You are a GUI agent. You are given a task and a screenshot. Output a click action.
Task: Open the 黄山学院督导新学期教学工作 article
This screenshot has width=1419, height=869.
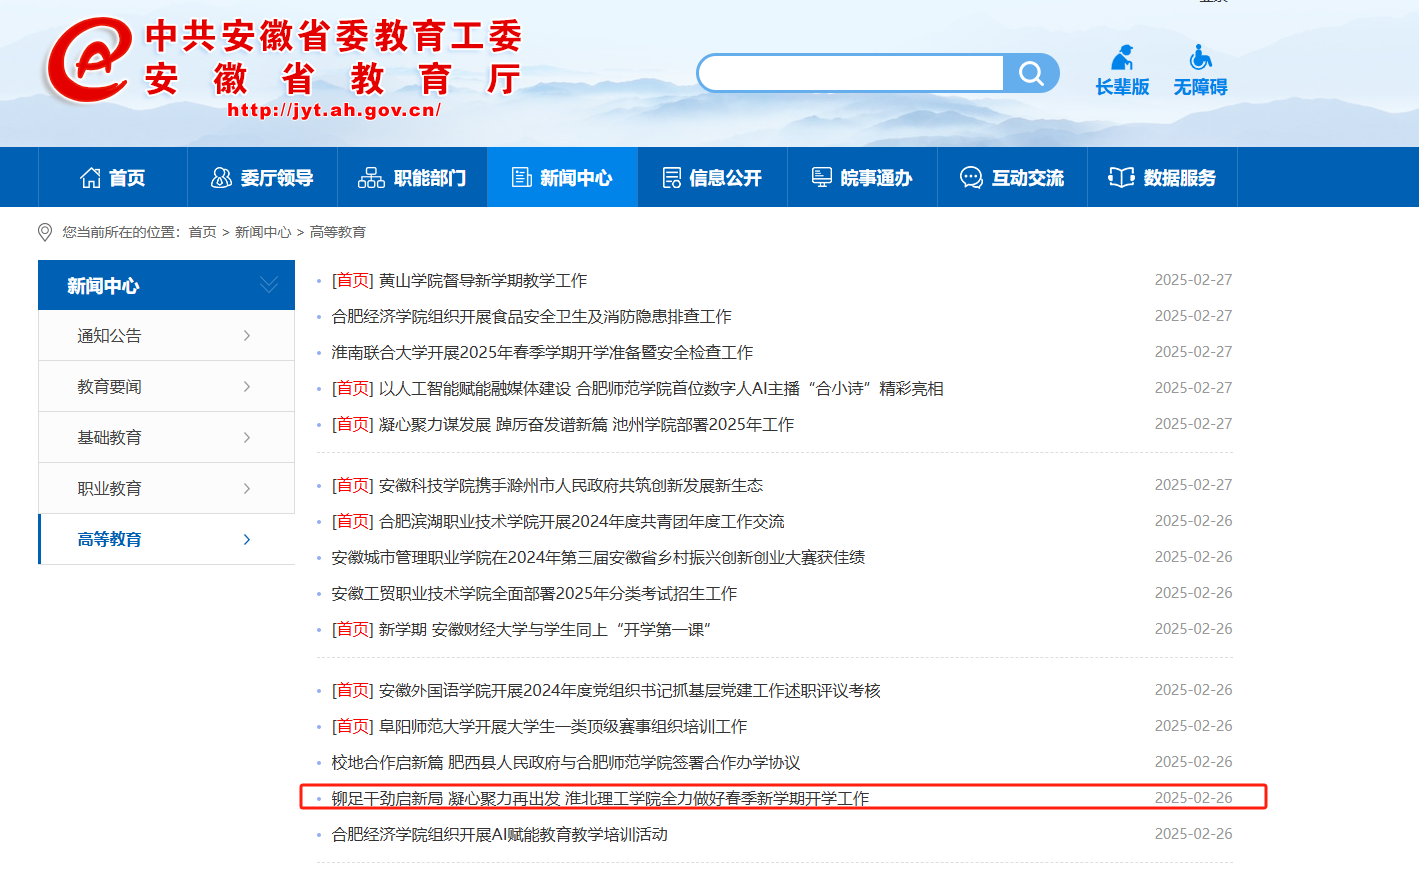click(x=482, y=281)
